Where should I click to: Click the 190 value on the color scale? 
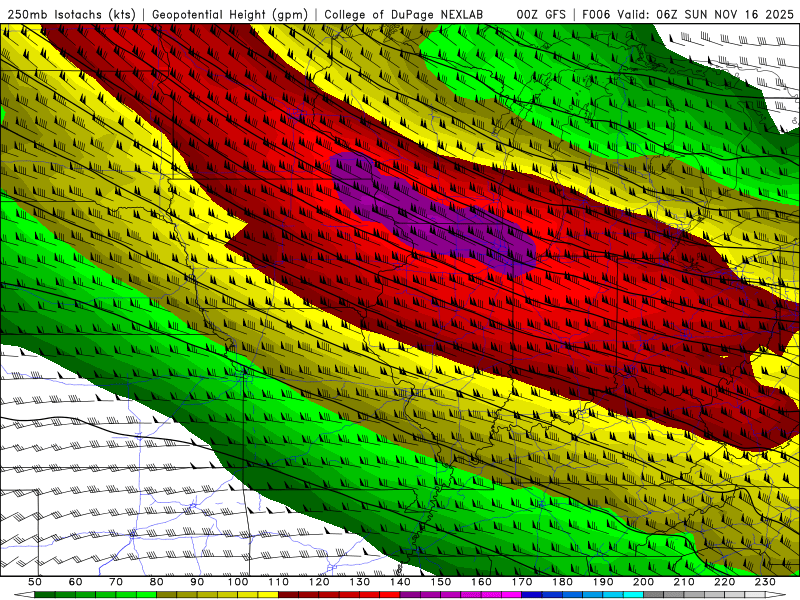click(x=603, y=582)
